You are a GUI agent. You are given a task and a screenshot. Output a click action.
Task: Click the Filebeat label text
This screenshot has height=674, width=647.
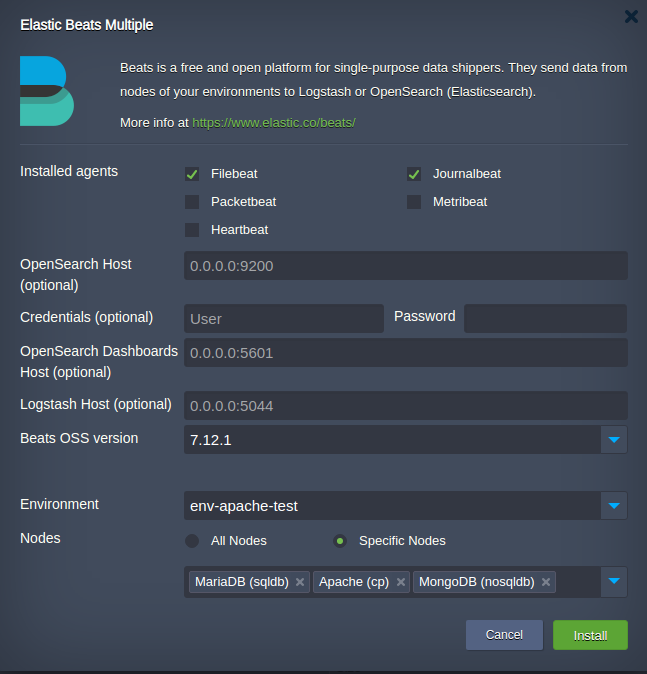pos(234,174)
